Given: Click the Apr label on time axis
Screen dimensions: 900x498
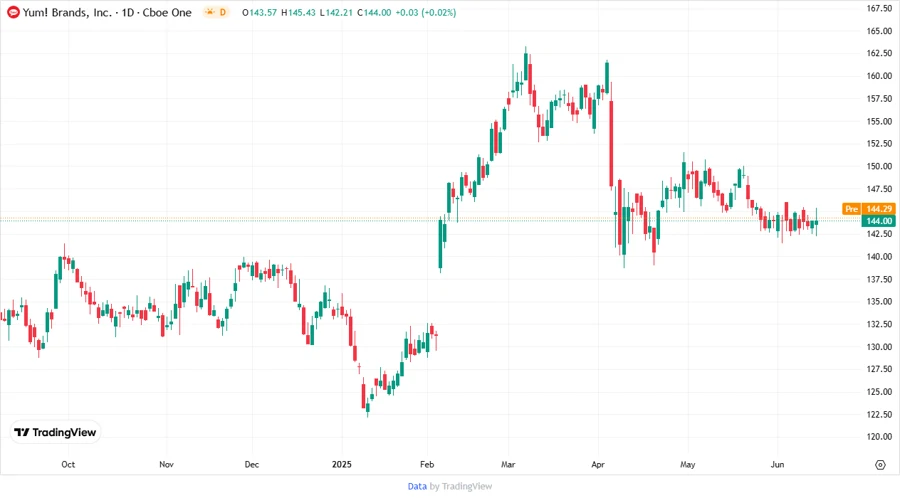Looking at the screenshot, I should [598, 464].
